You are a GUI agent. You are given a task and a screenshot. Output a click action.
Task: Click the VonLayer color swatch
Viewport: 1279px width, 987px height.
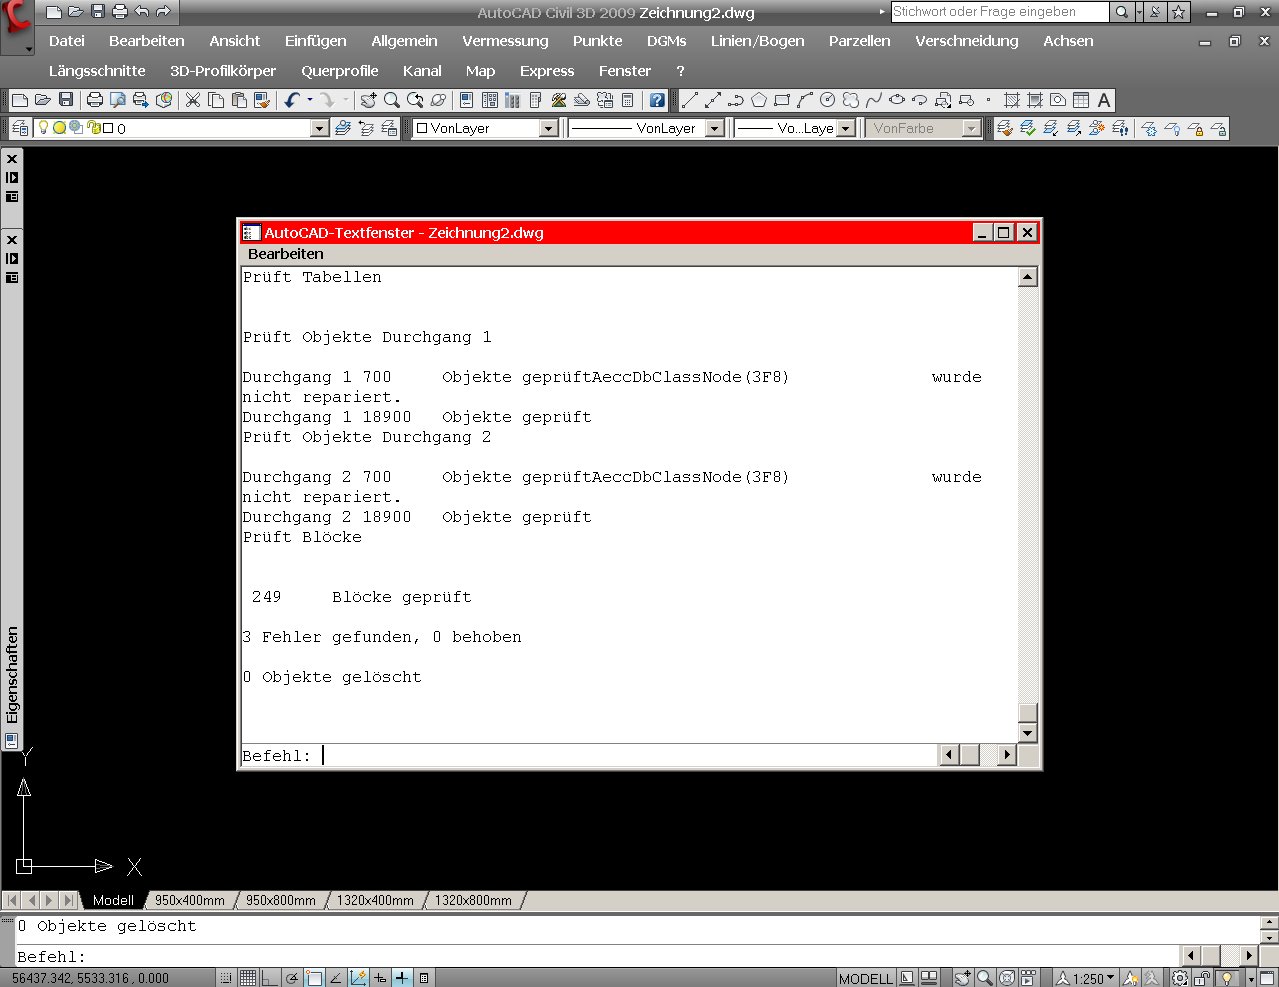[x=422, y=128]
